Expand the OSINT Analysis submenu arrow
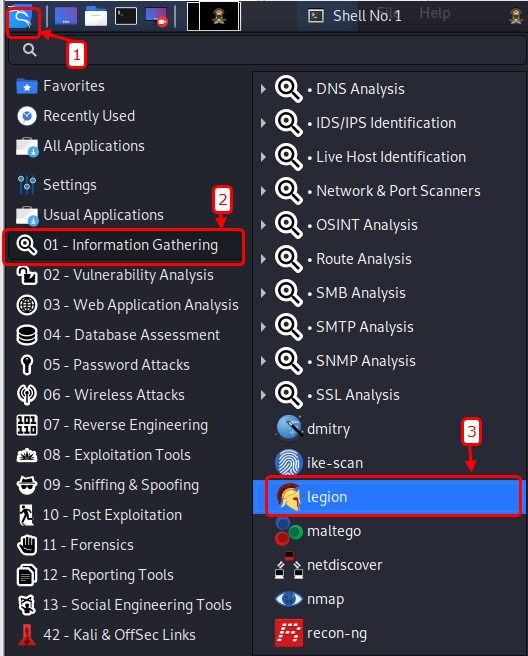The height and width of the screenshot is (656, 528). click(263, 225)
